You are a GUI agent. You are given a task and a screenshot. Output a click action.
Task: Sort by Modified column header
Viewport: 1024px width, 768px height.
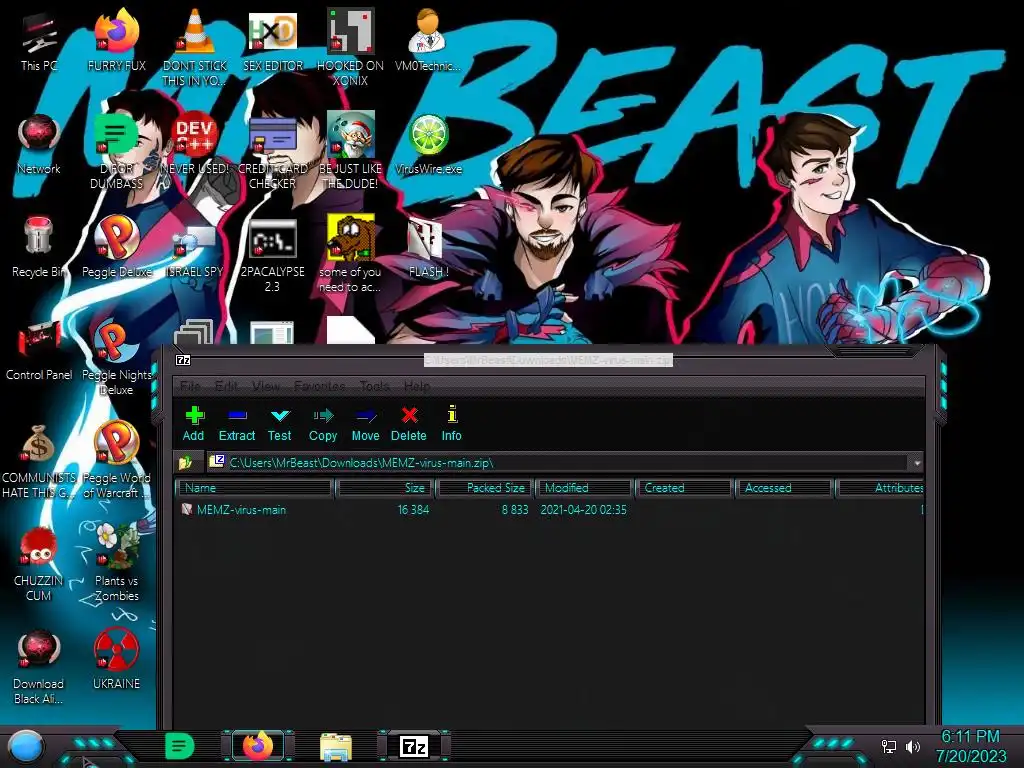[585, 488]
